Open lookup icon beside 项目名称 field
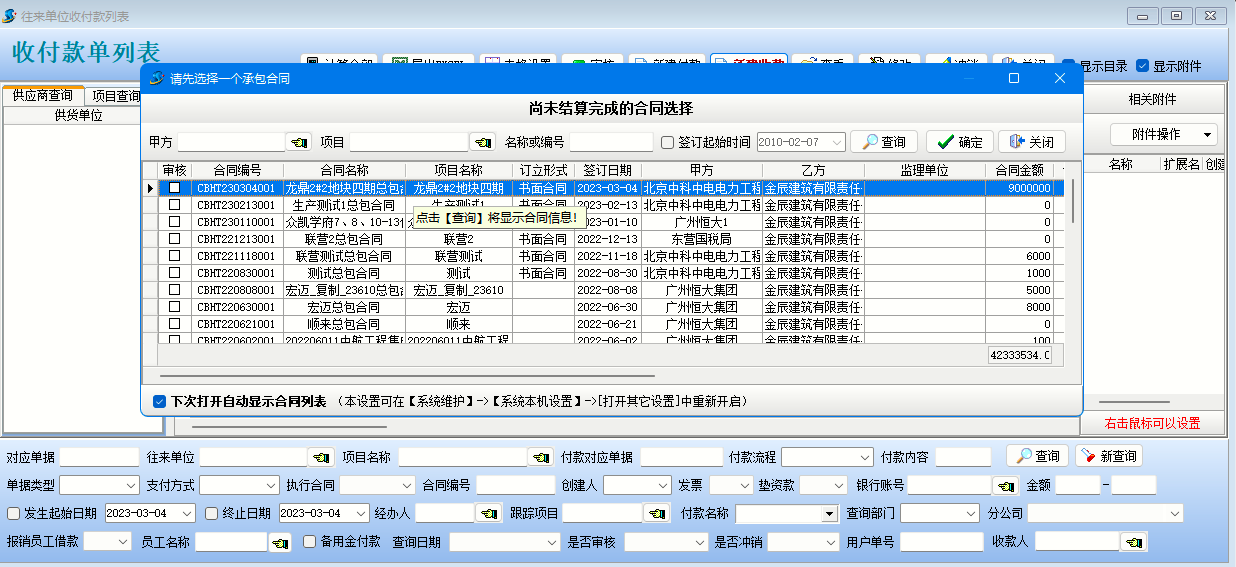Viewport: 1236px width, 567px height. (541, 457)
